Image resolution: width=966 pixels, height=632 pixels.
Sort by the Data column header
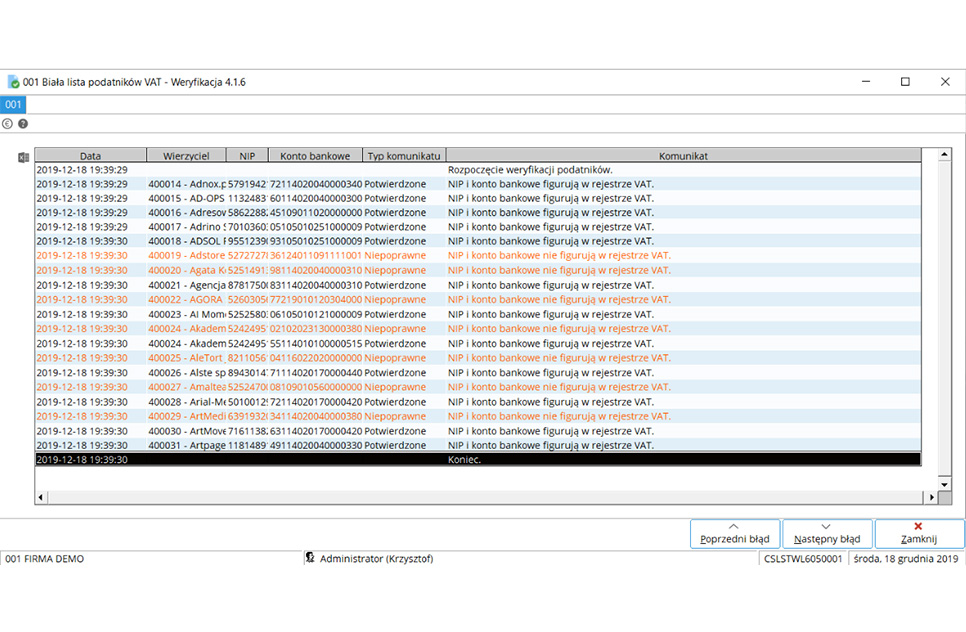tap(90, 156)
